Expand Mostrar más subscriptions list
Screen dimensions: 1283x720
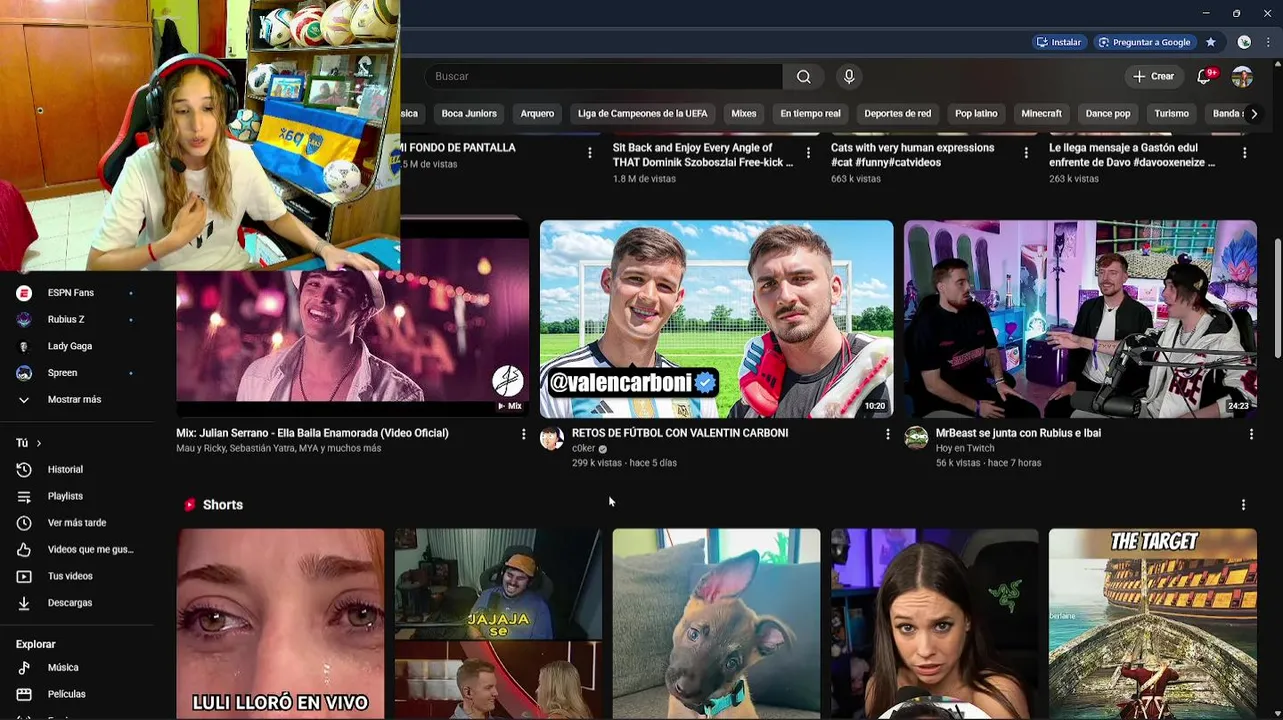click(74, 400)
